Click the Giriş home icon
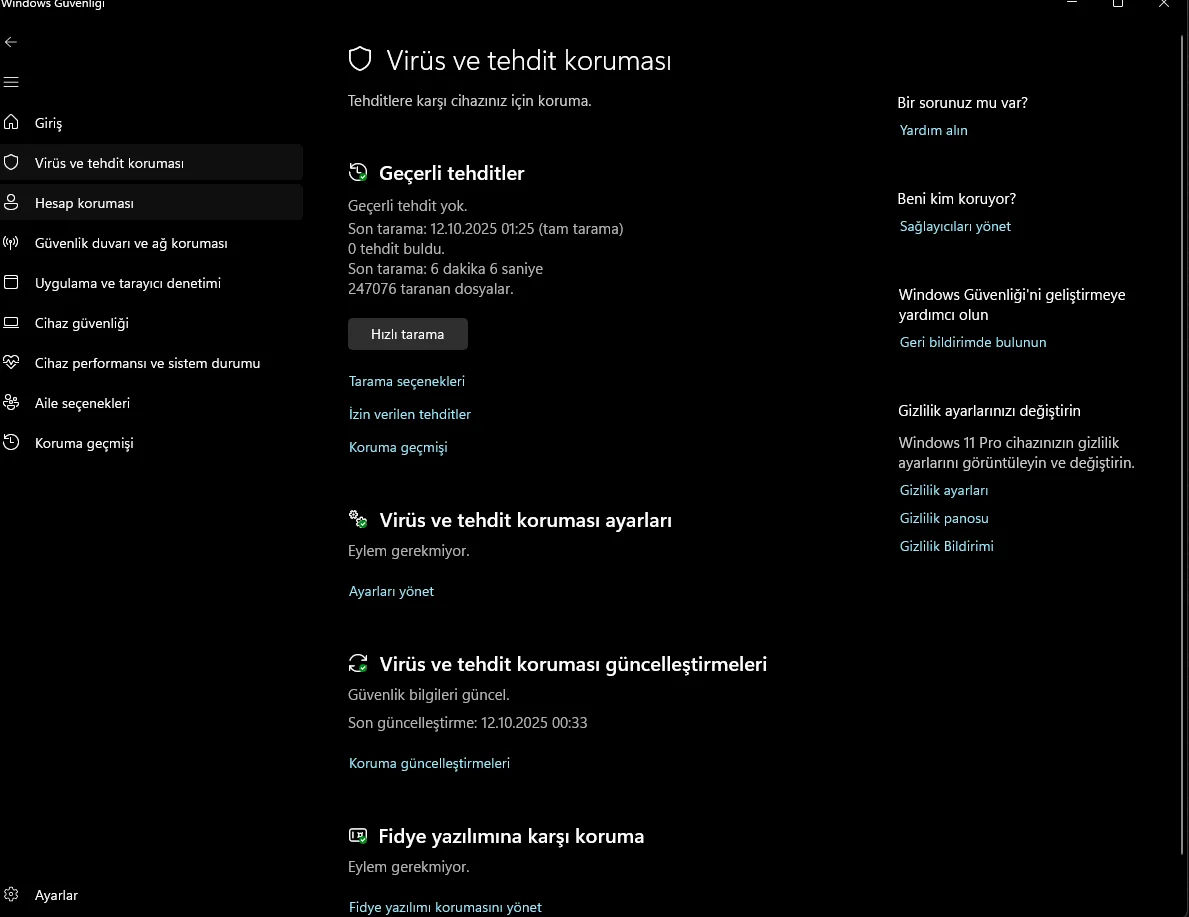The width and height of the screenshot is (1189, 917). tap(11, 122)
